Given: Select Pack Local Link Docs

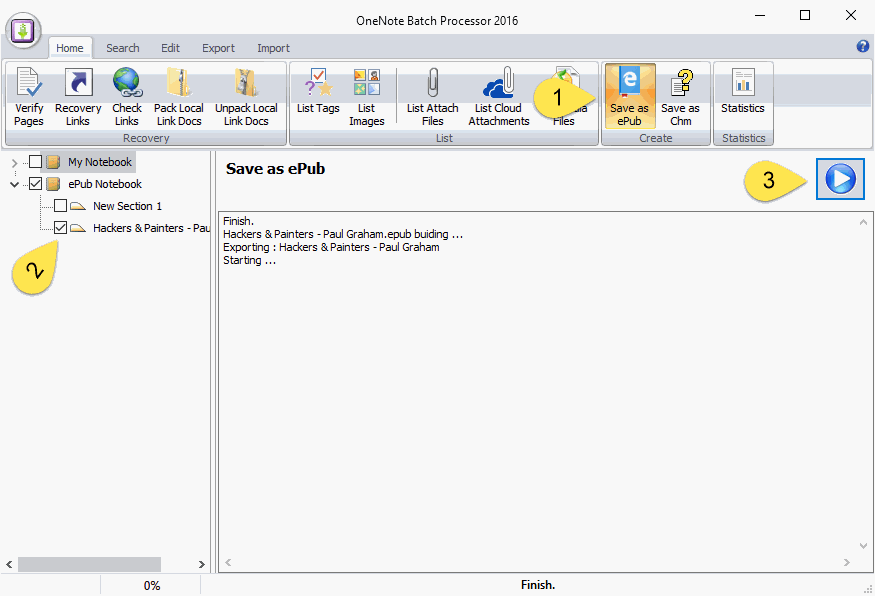Looking at the screenshot, I should 179,97.
